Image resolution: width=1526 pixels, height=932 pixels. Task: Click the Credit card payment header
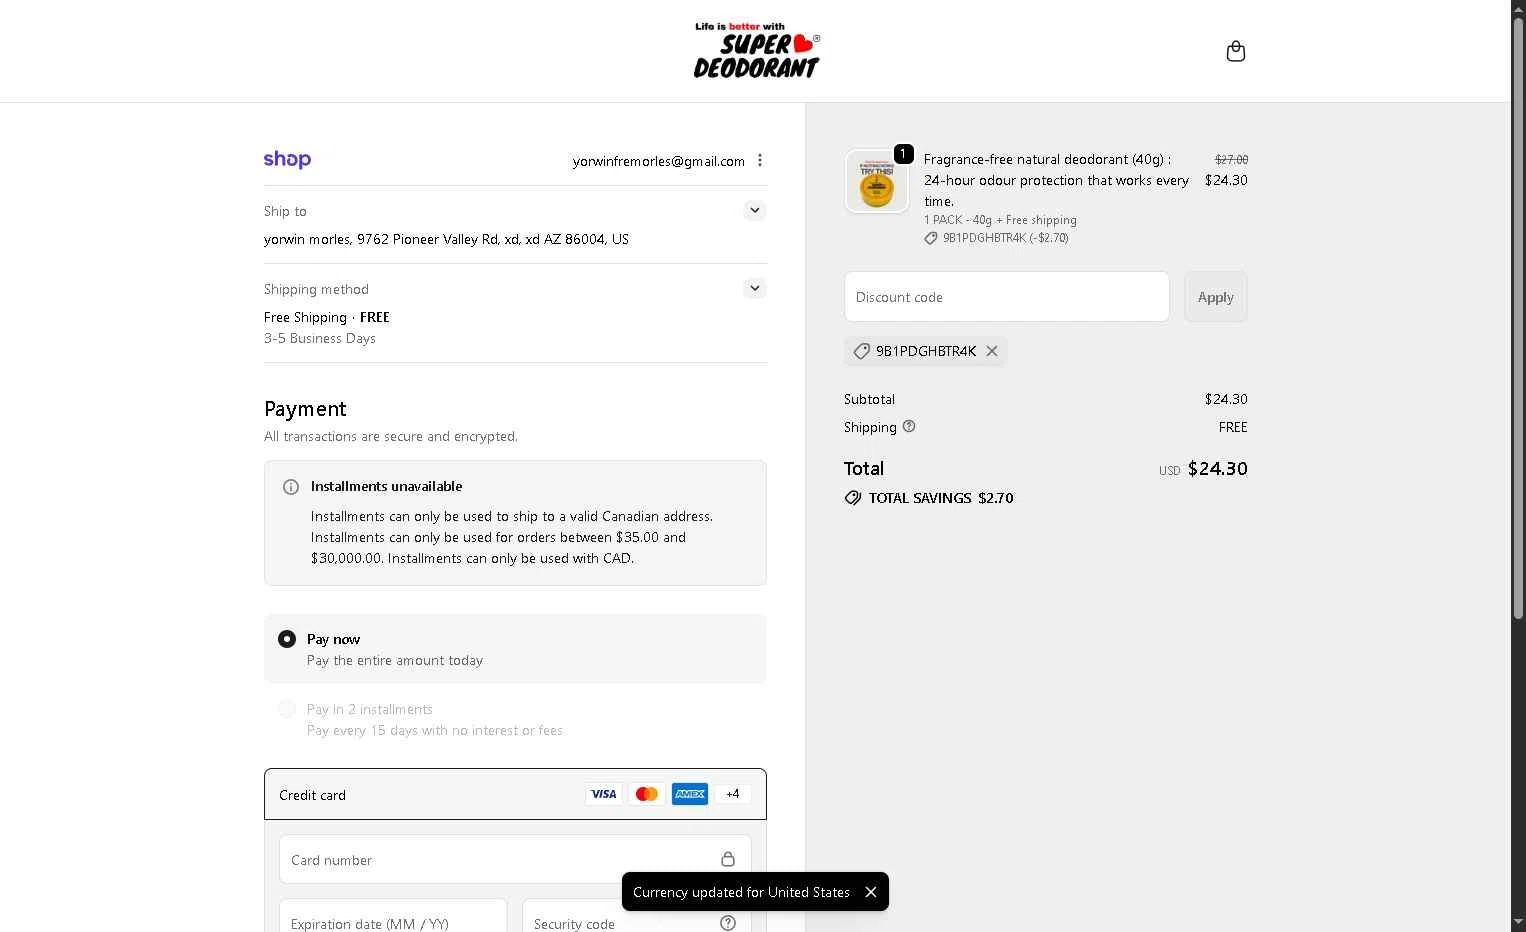tap(515, 794)
